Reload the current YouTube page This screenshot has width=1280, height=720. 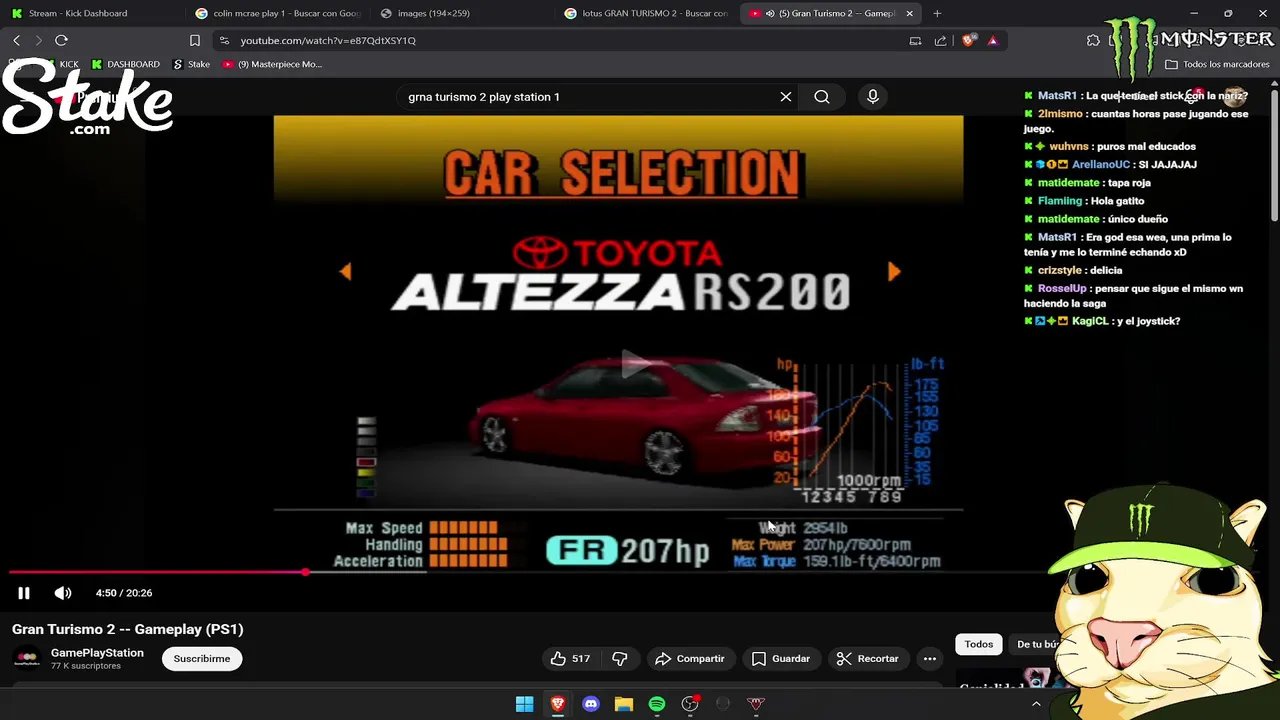(x=61, y=40)
